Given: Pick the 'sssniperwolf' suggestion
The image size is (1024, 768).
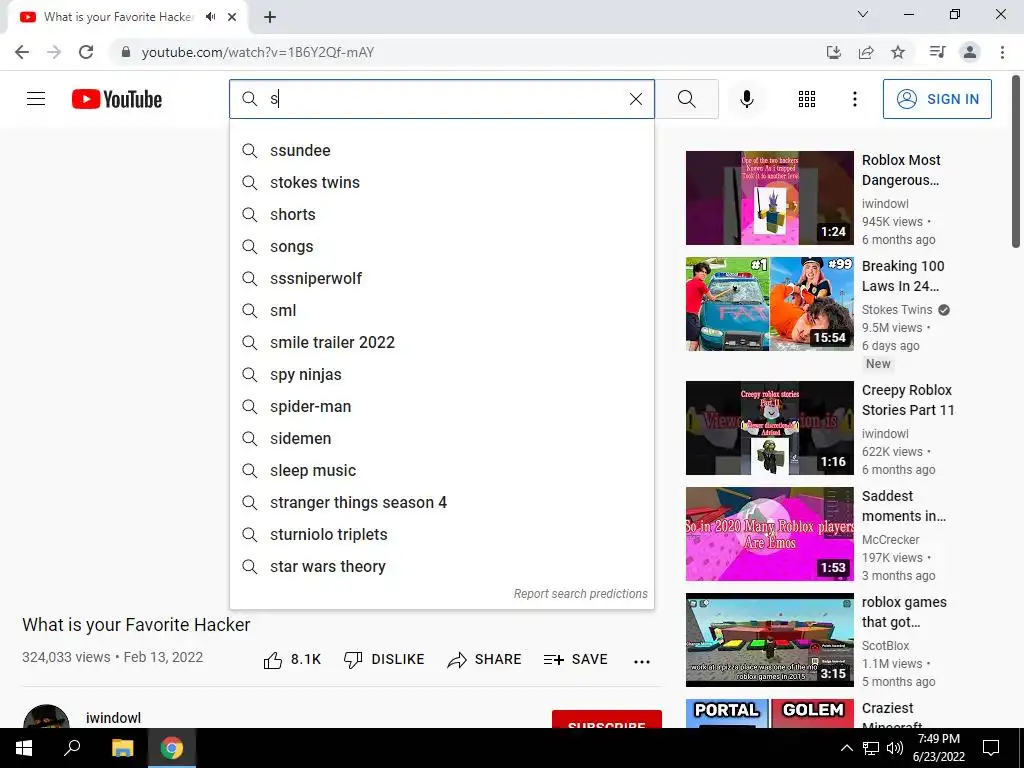Looking at the screenshot, I should 441,278.
